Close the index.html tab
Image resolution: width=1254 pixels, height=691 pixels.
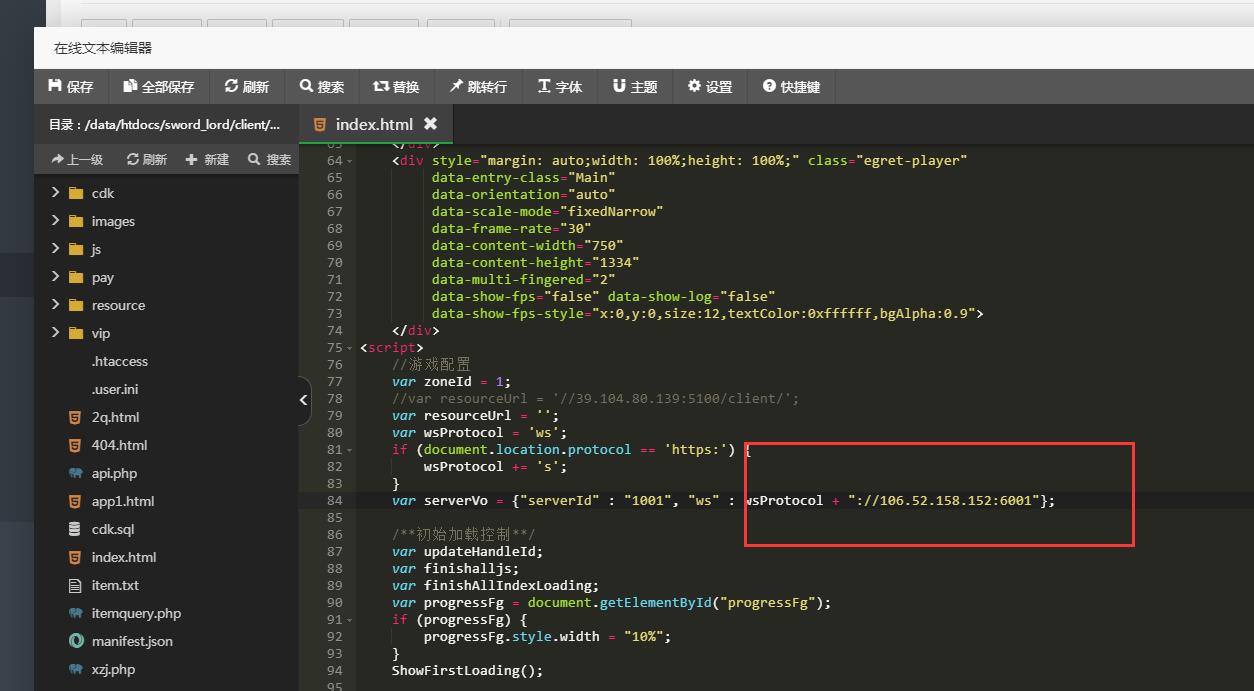[431, 124]
